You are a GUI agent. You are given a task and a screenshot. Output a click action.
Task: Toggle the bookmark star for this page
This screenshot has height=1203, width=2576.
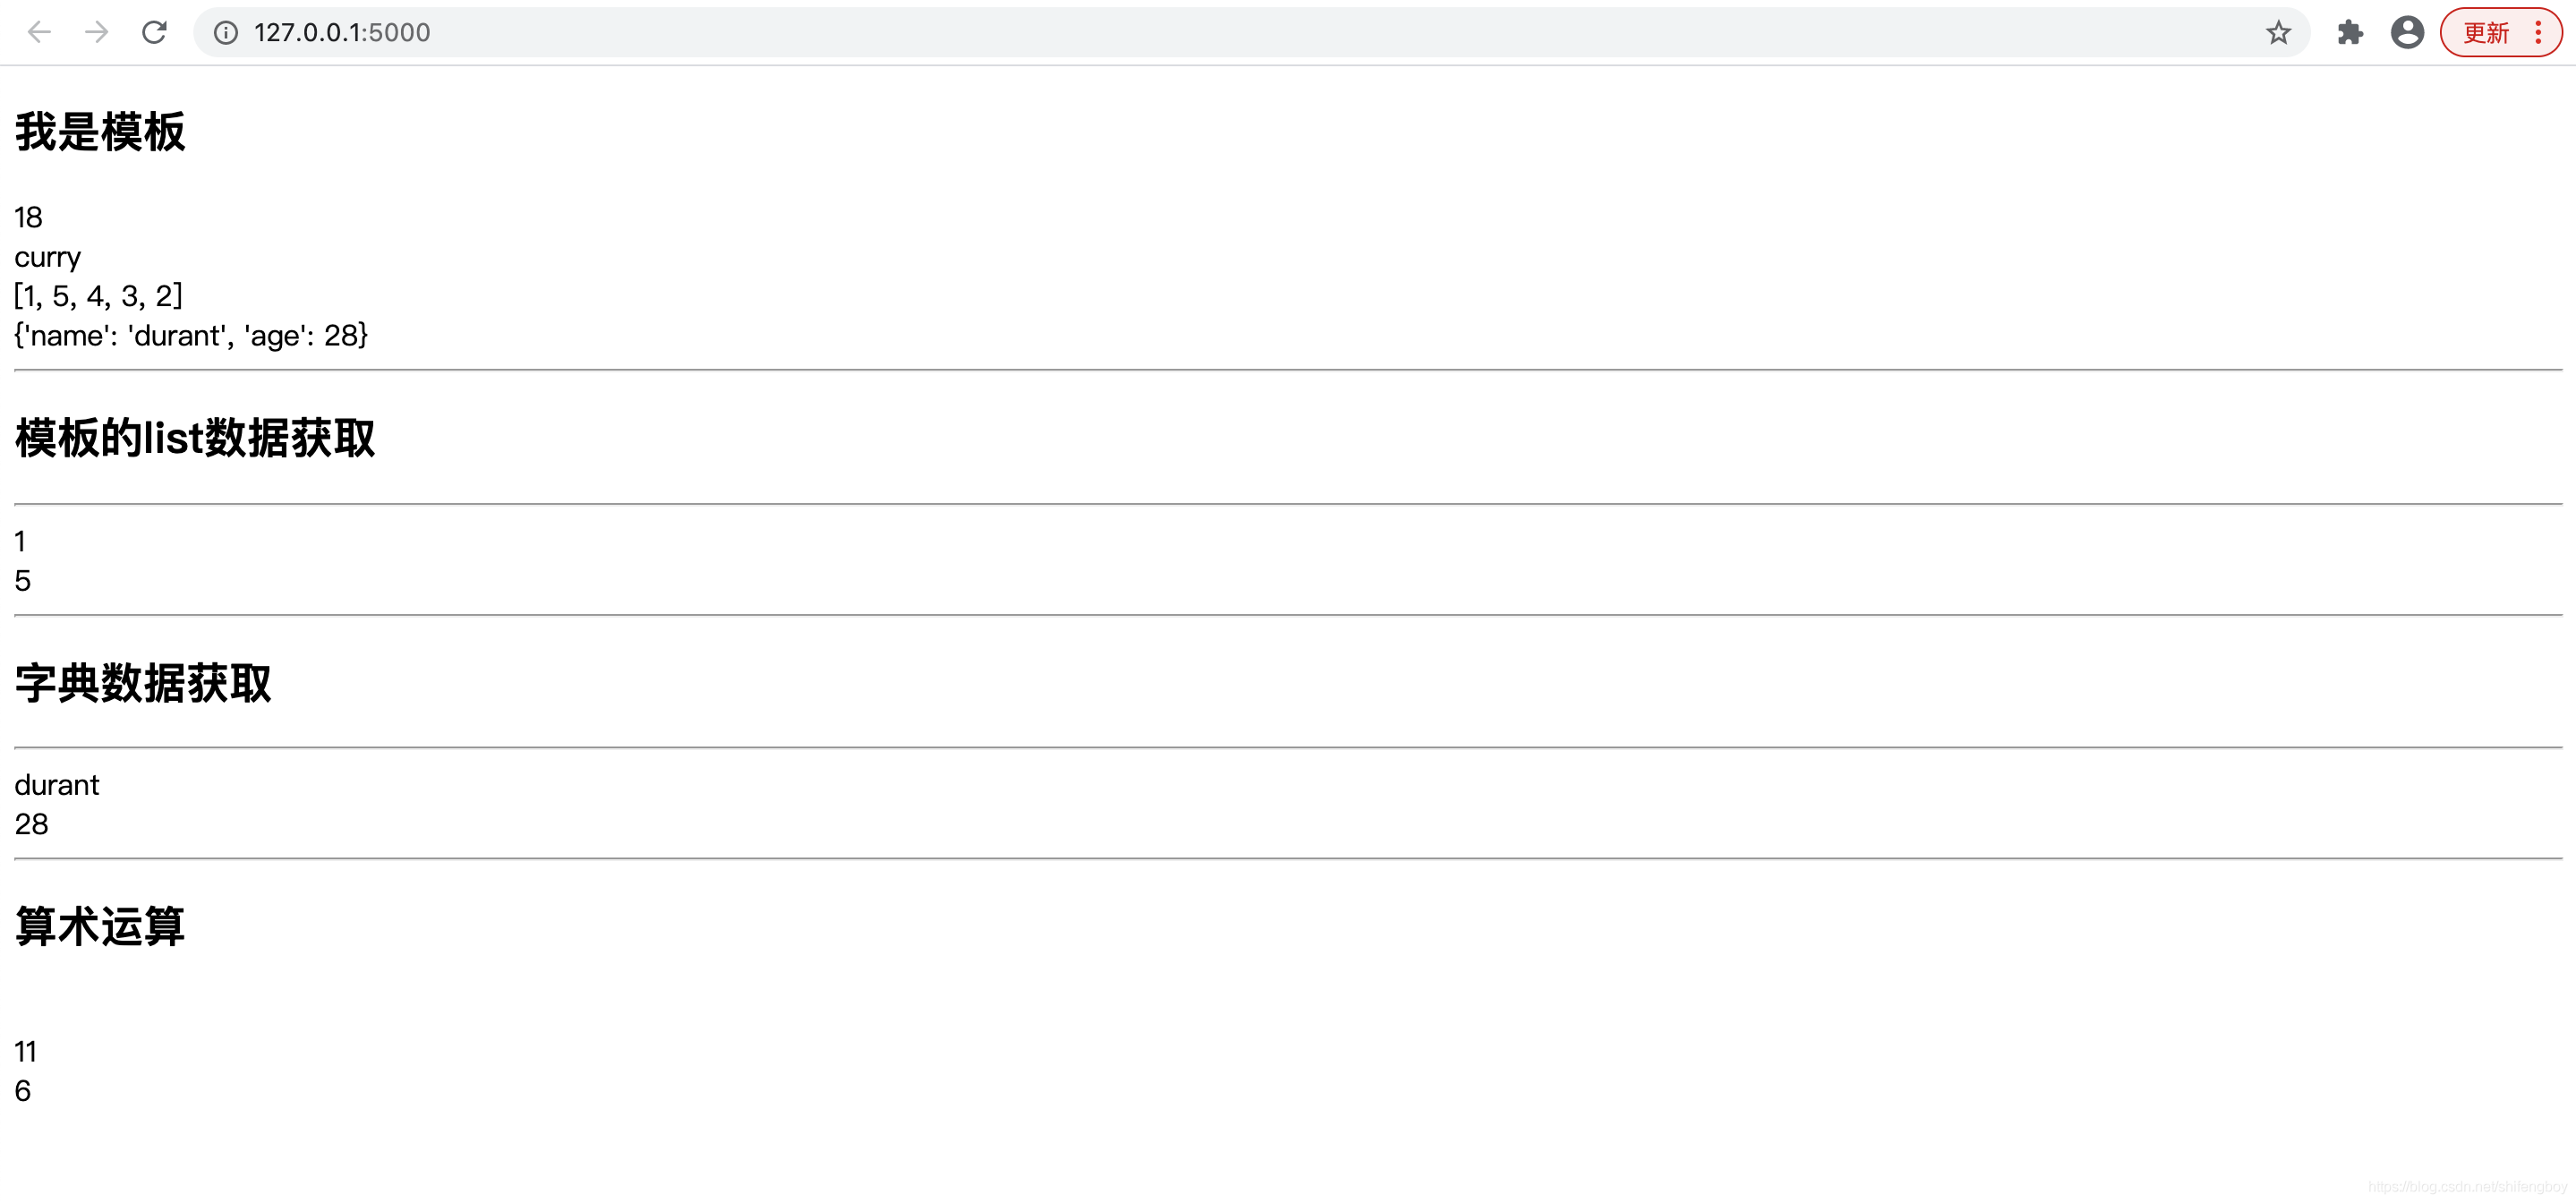pyautogui.click(x=2278, y=32)
